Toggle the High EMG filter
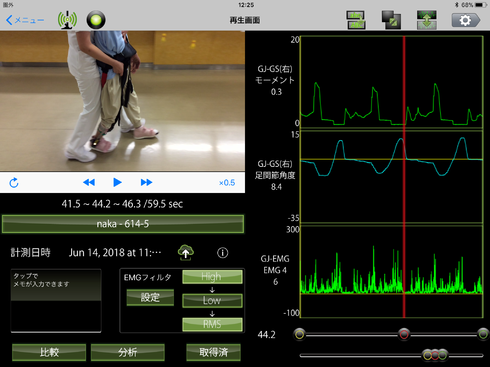The height and width of the screenshot is (367, 490). coord(212,277)
